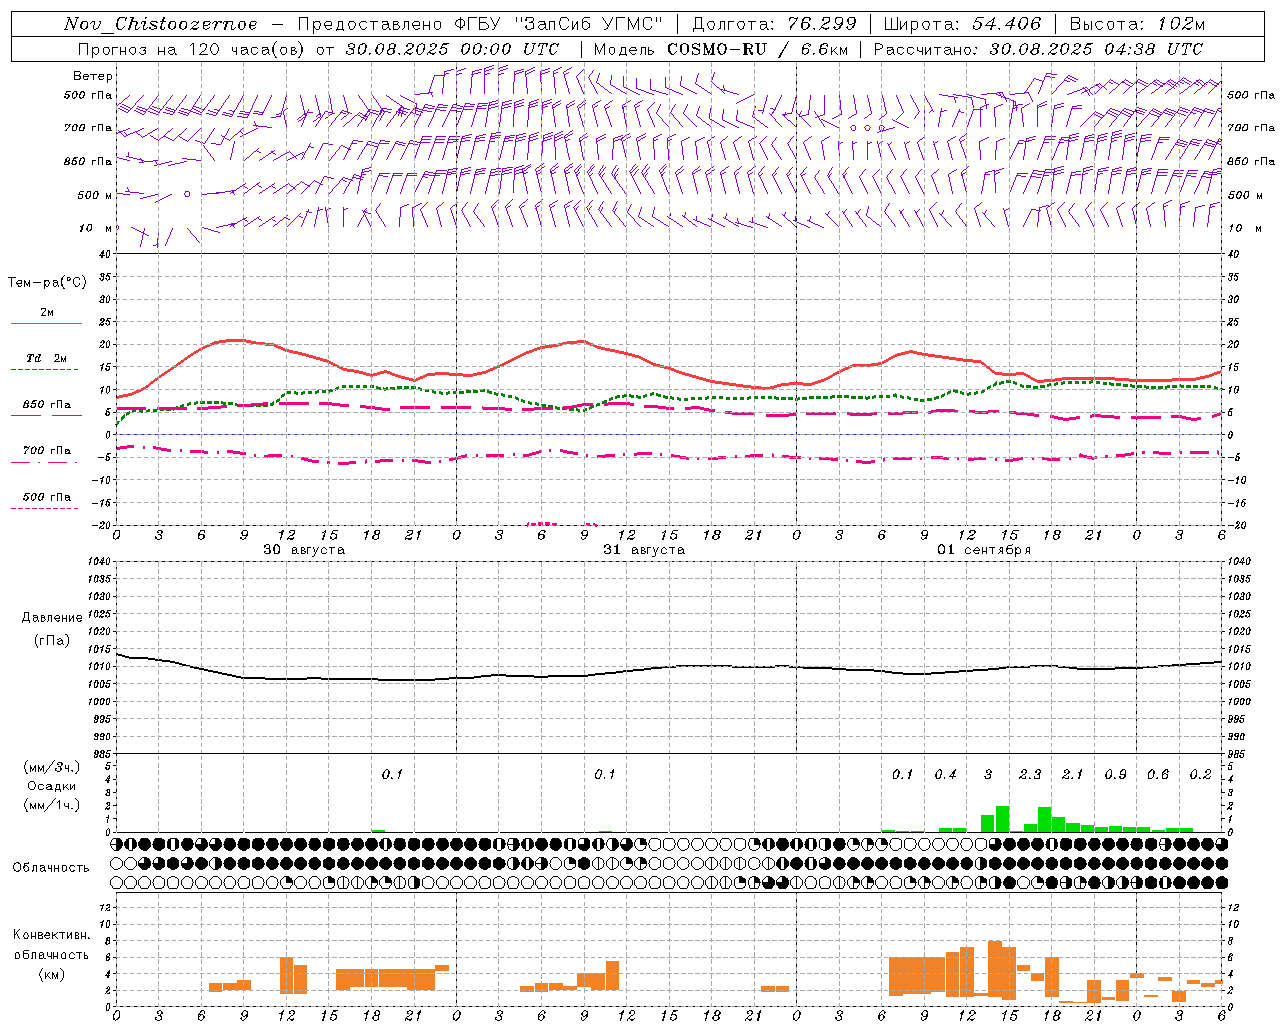Click the '0.9' precipitation amount value
Image resolution: width=1280 pixels, height=1024 pixels.
coord(1115,774)
